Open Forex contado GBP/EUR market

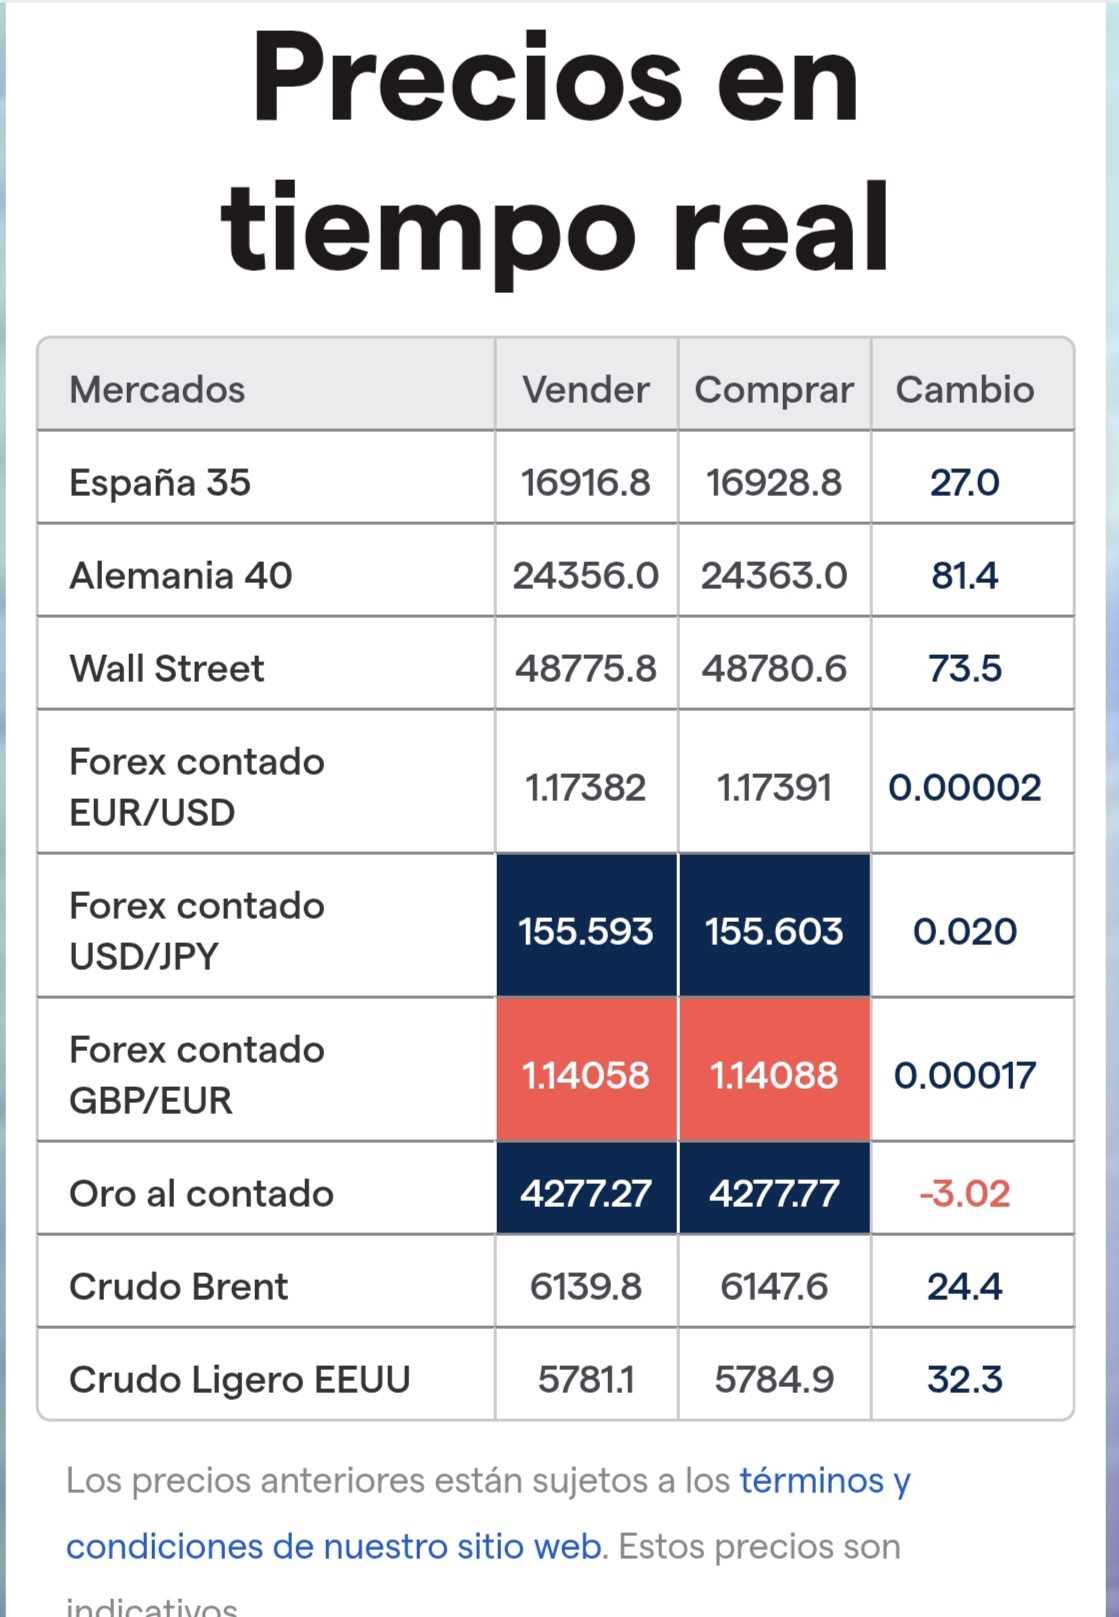(197, 1075)
